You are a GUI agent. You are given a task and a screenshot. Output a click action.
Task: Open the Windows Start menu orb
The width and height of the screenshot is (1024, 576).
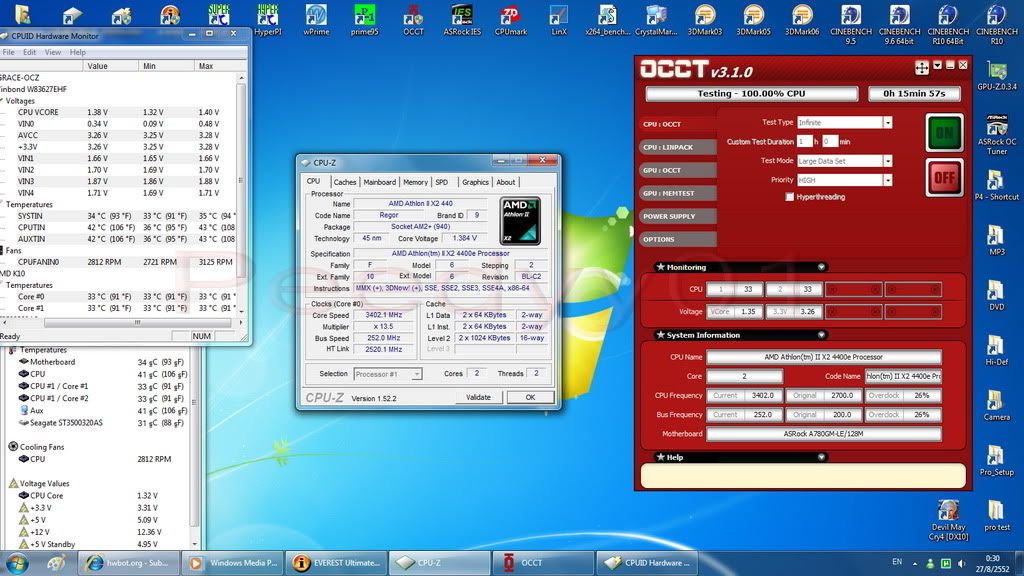pyautogui.click(x=17, y=563)
